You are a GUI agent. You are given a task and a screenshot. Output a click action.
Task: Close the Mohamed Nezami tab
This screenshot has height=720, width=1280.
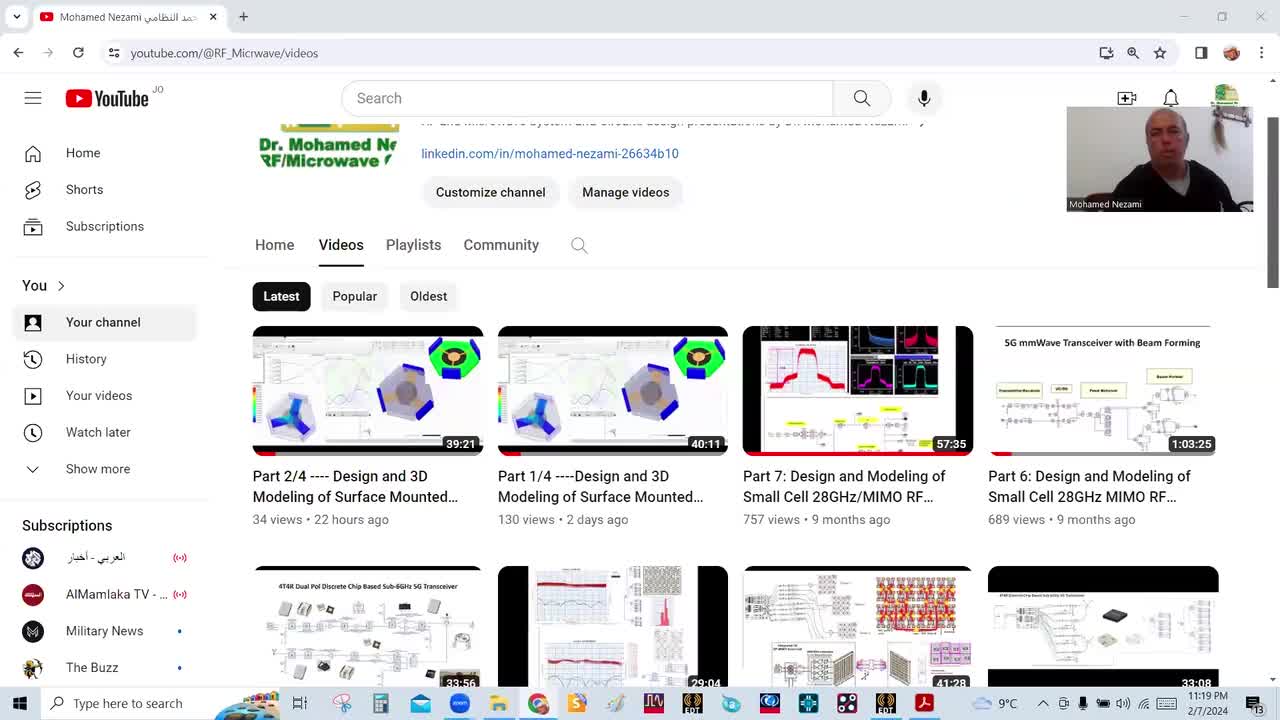(x=213, y=17)
